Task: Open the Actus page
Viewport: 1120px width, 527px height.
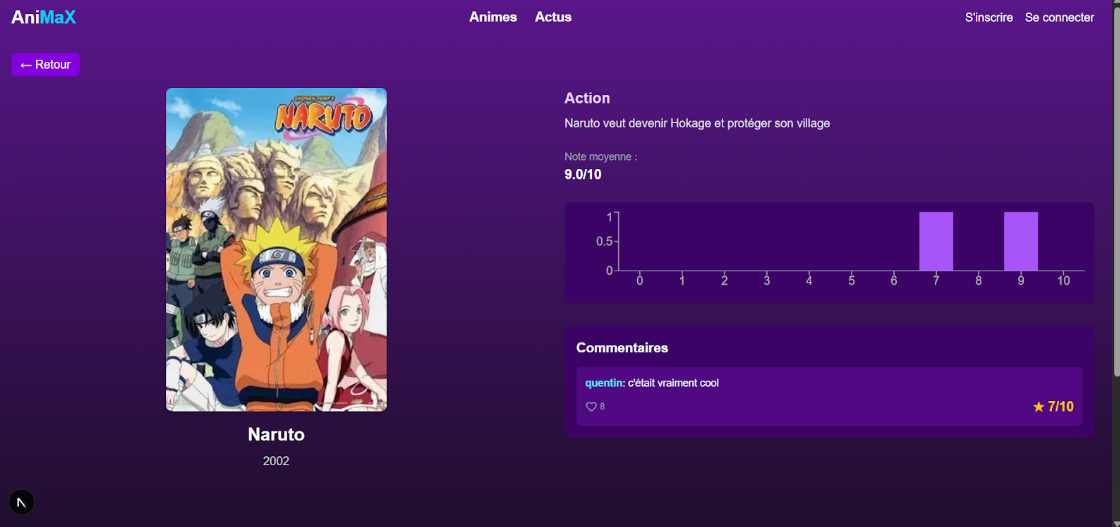Action: pos(553,17)
